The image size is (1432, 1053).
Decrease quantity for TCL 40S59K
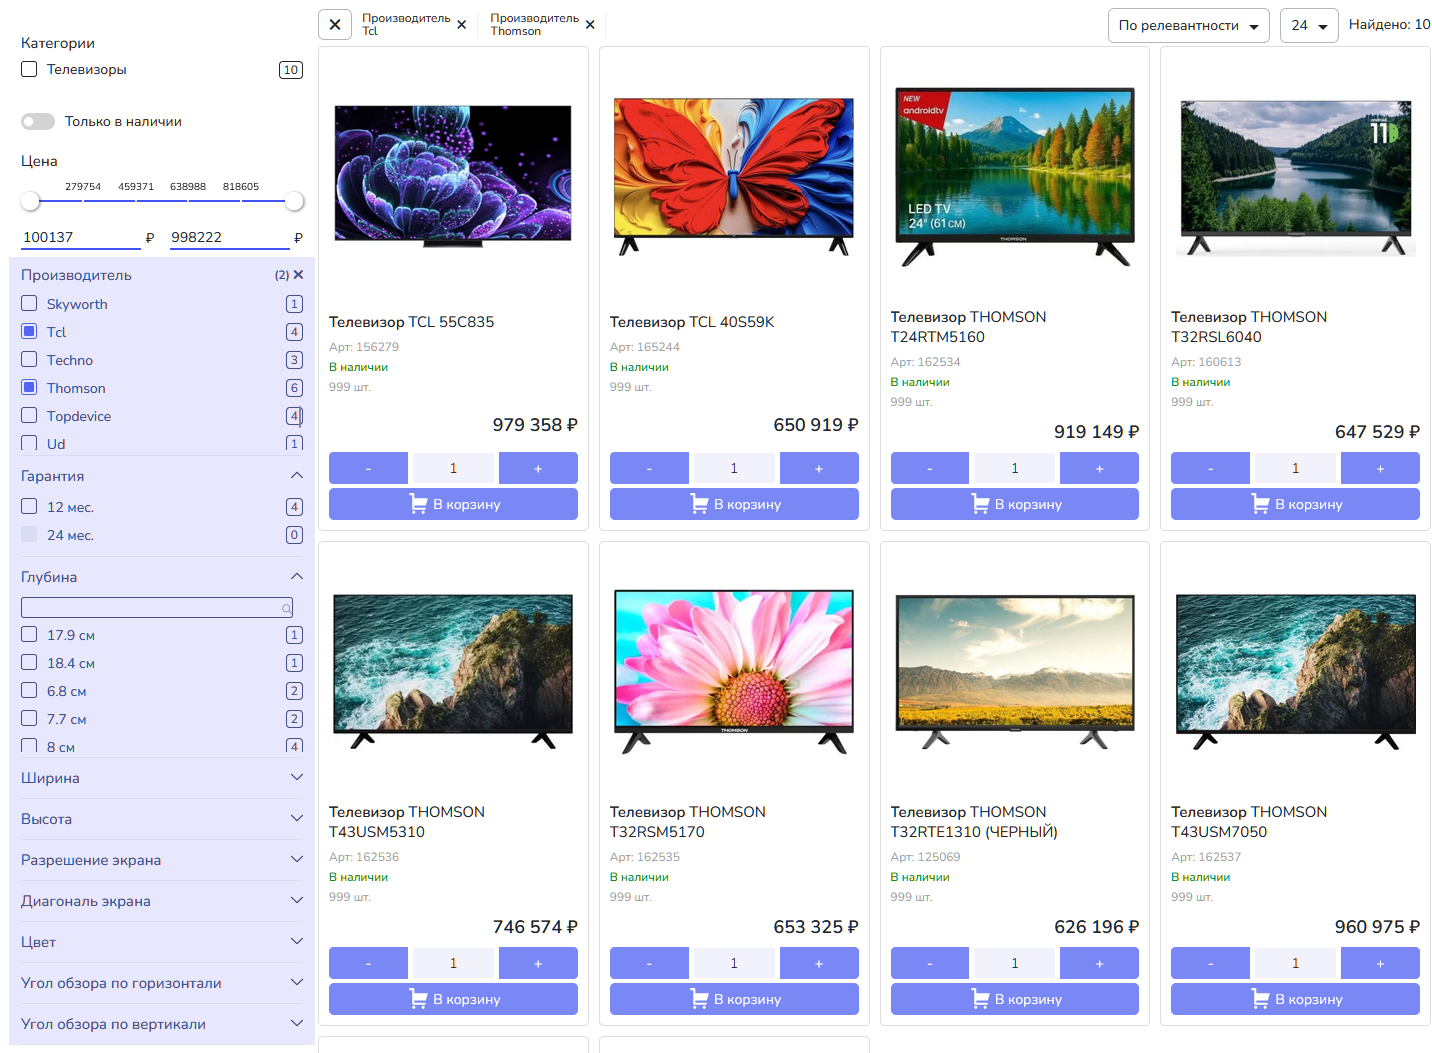(x=649, y=468)
